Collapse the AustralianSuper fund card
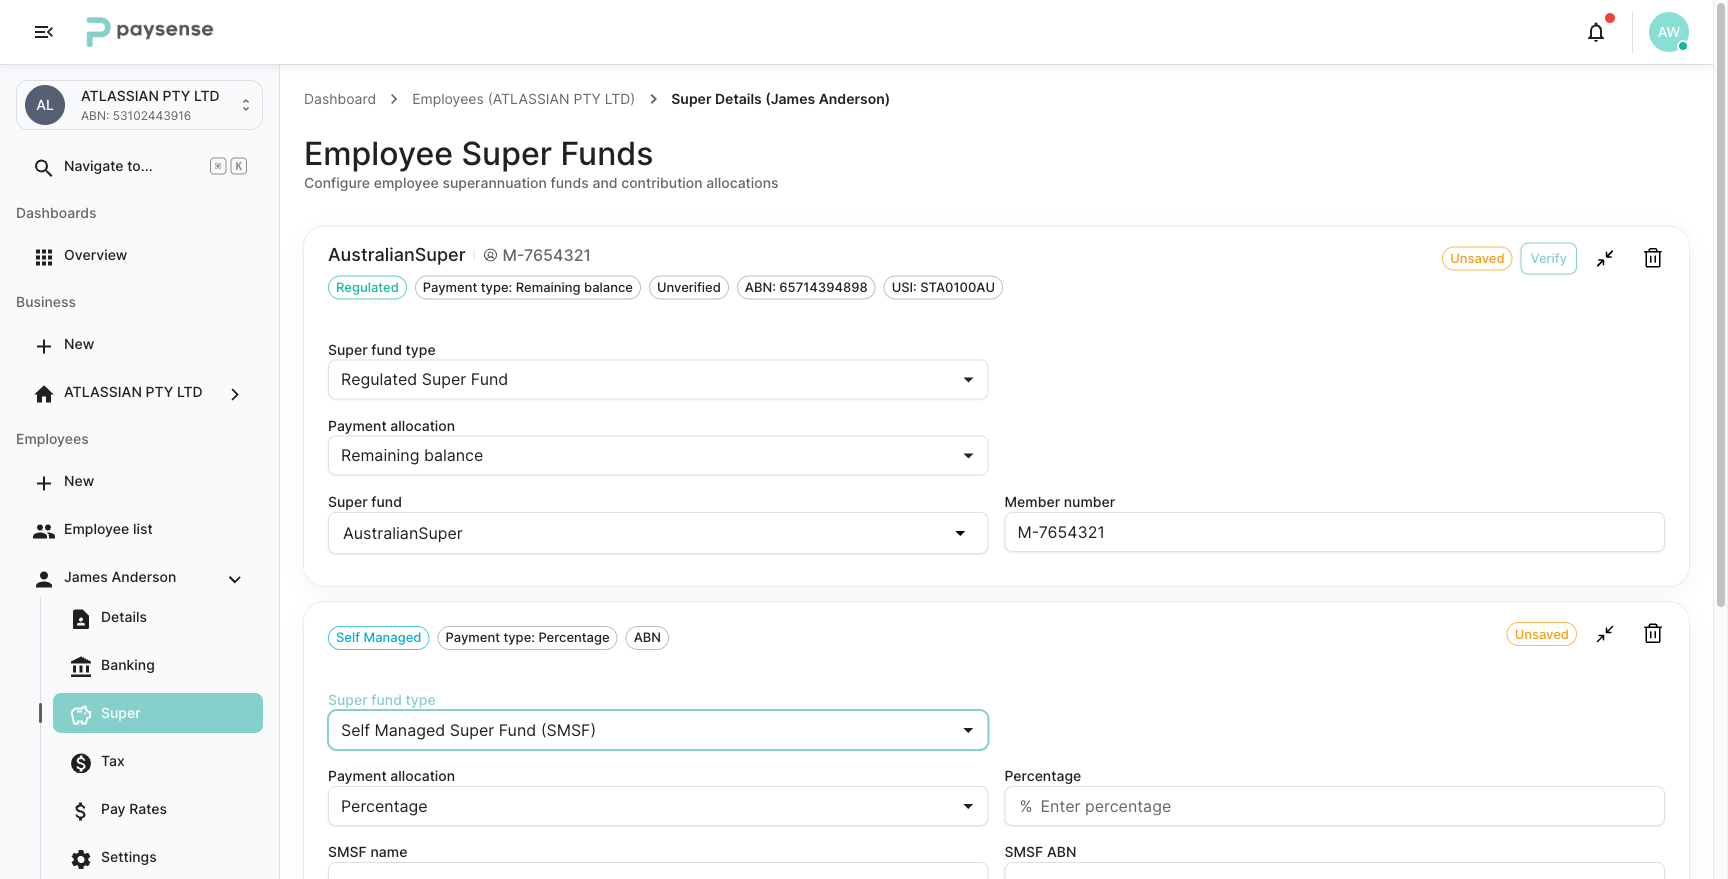Viewport: 1728px width, 879px height. [x=1605, y=258]
